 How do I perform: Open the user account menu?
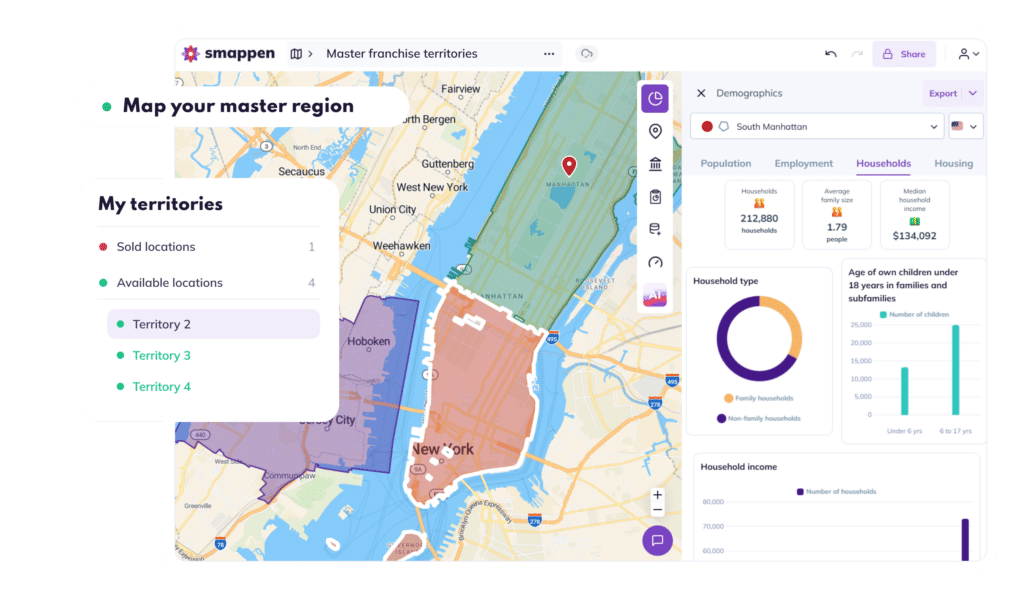pyautogui.click(x=968, y=54)
